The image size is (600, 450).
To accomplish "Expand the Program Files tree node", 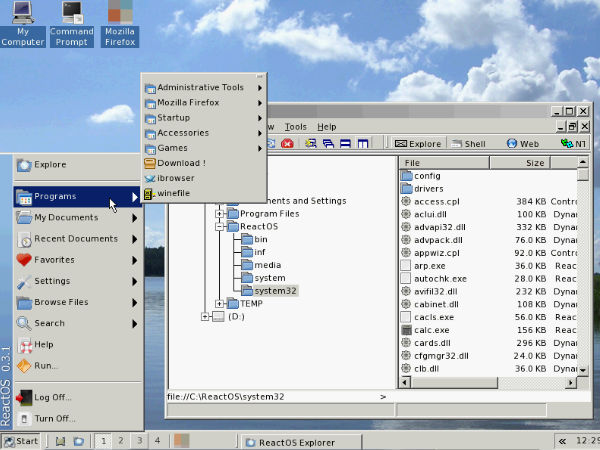I will [220, 213].
